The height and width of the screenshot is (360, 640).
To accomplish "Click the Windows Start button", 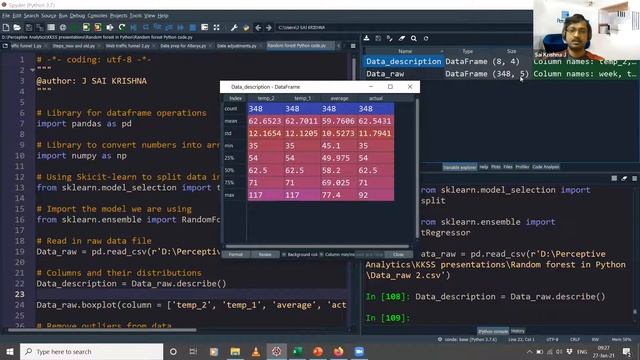I will [x=9, y=351].
